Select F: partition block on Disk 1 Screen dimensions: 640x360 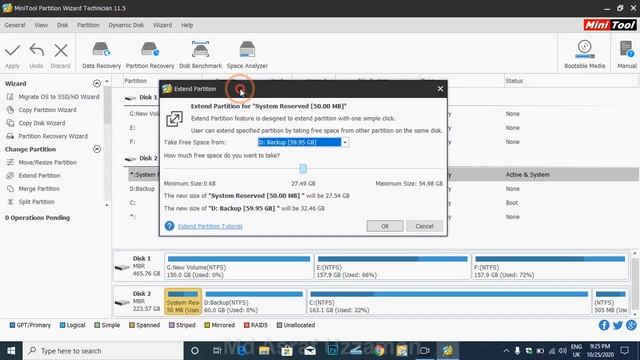[550, 267]
